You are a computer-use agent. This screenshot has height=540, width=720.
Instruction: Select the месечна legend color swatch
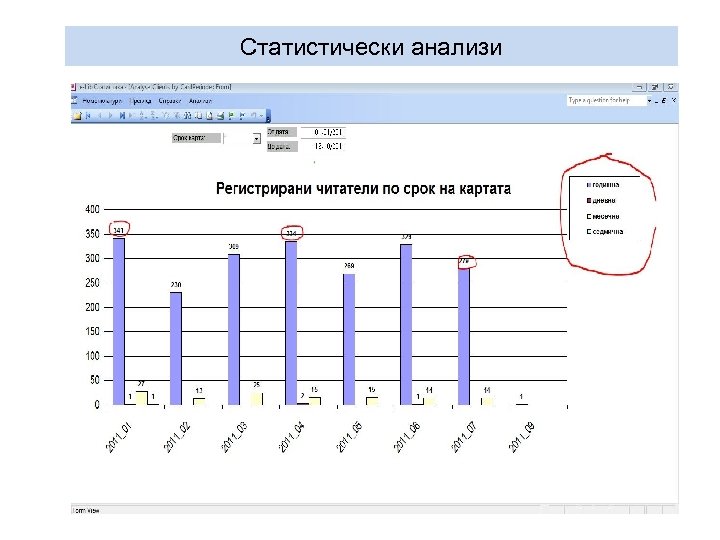coord(589,216)
